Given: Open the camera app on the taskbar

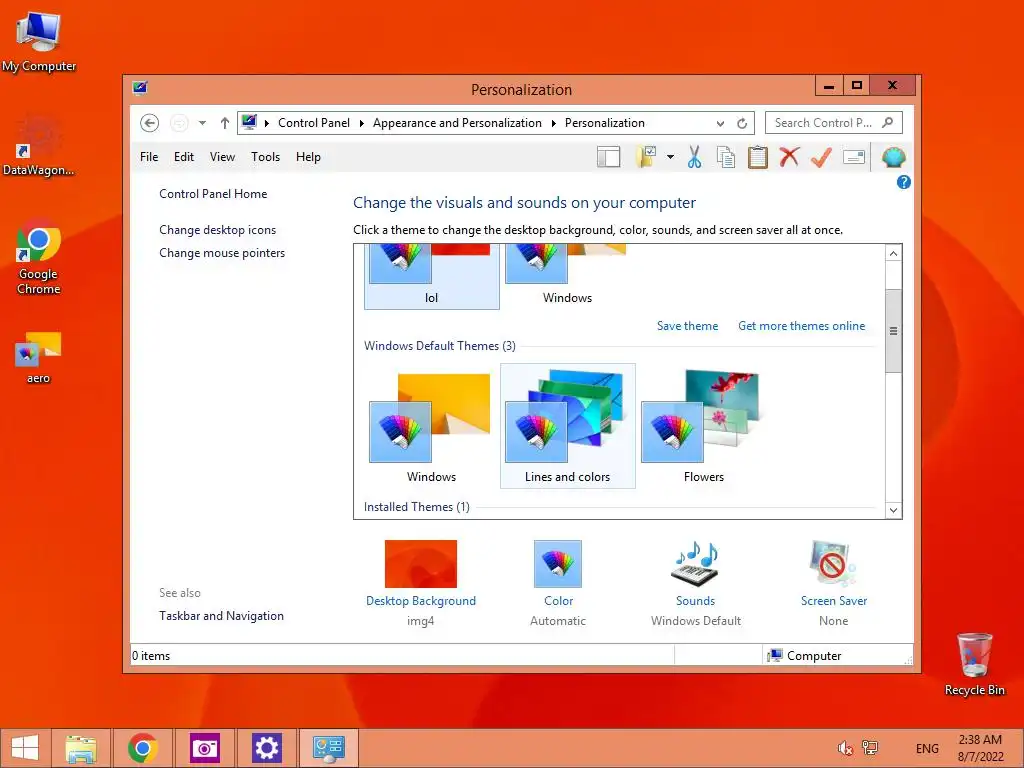Looking at the screenshot, I should (x=204, y=748).
